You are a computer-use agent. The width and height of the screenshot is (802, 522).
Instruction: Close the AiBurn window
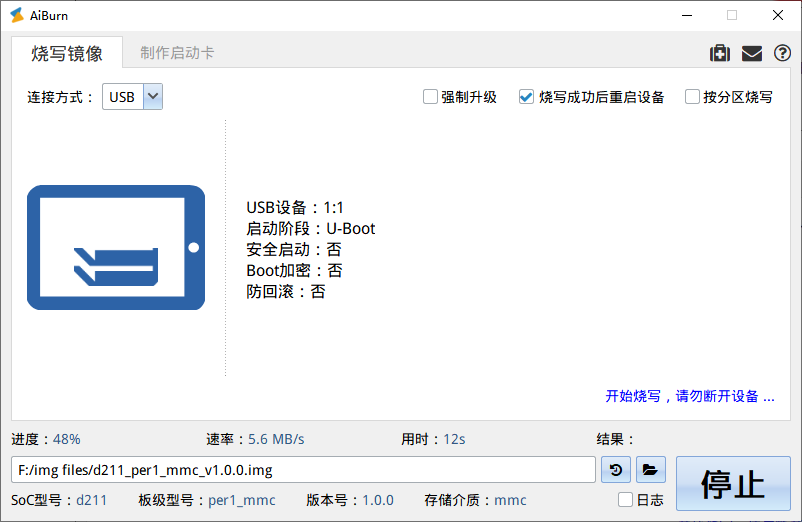(x=777, y=15)
